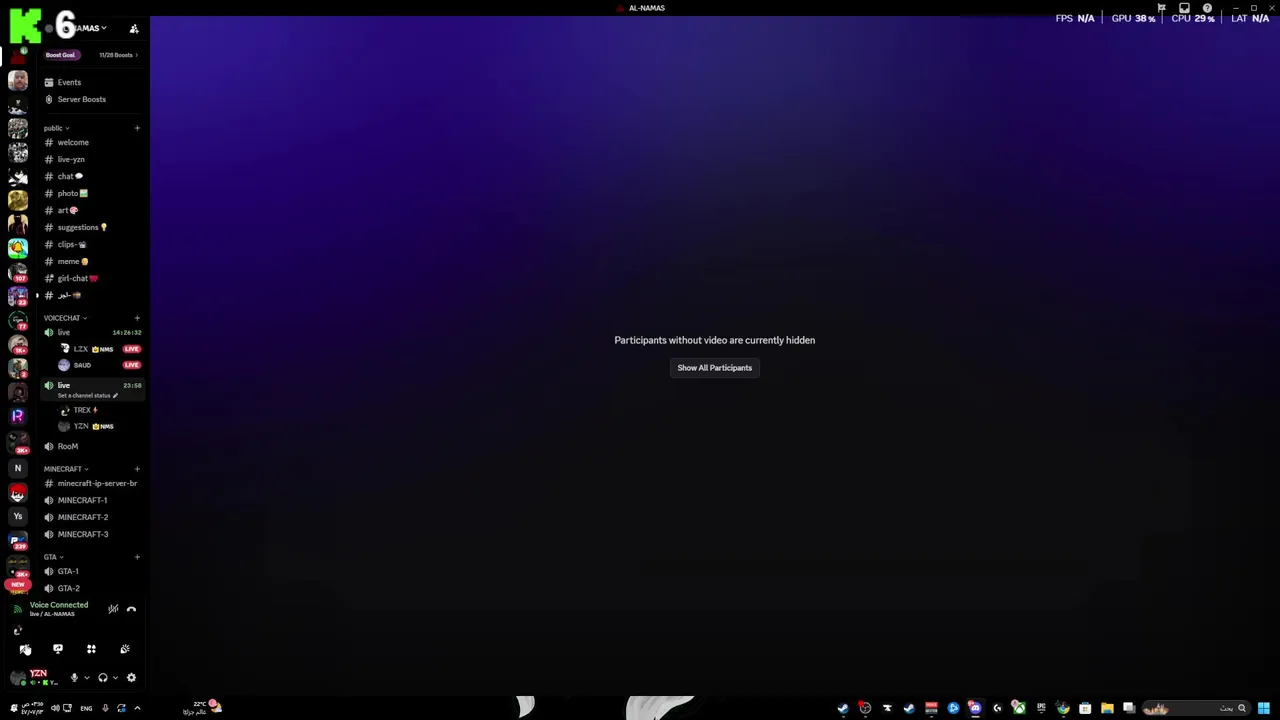Add a channel to the GTA category
Screen dimensions: 1280x720
(x=137, y=557)
